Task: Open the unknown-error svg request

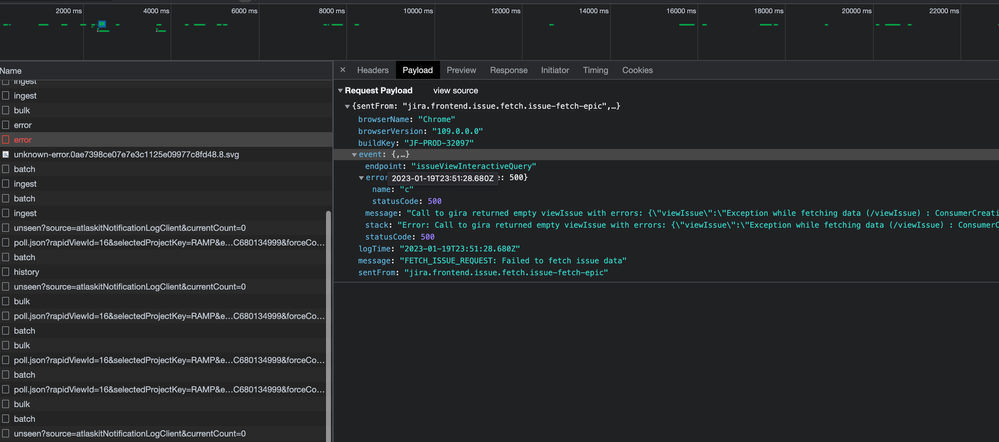Action: [x=166, y=154]
